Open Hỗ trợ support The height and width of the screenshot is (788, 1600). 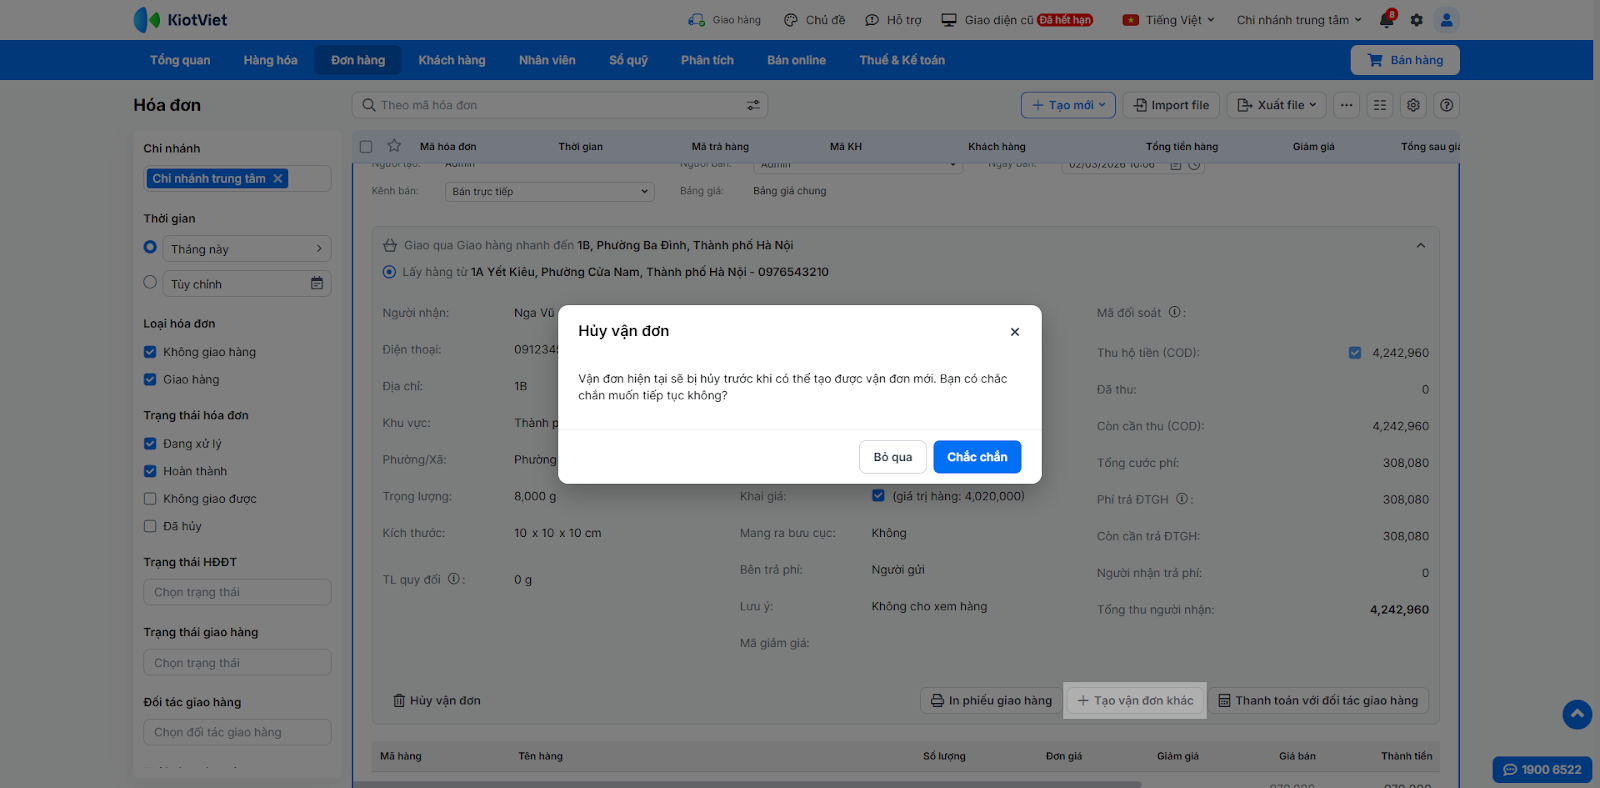pyautogui.click(x=893, y=20)
